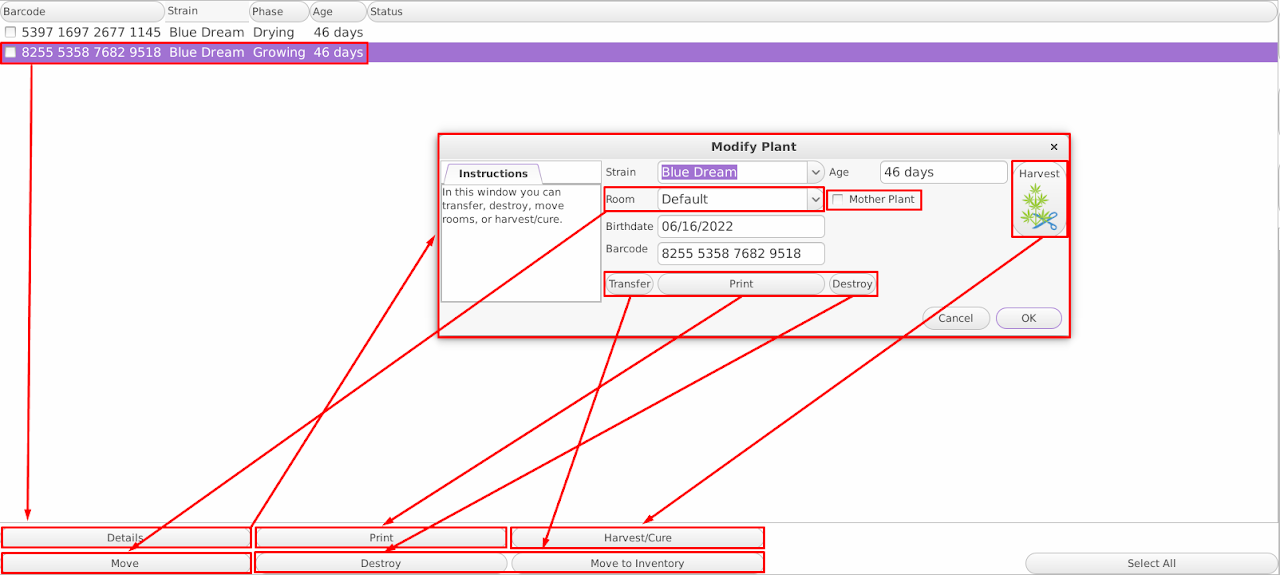
Task: Confirm changes with the OK button
Action: 1028,318
